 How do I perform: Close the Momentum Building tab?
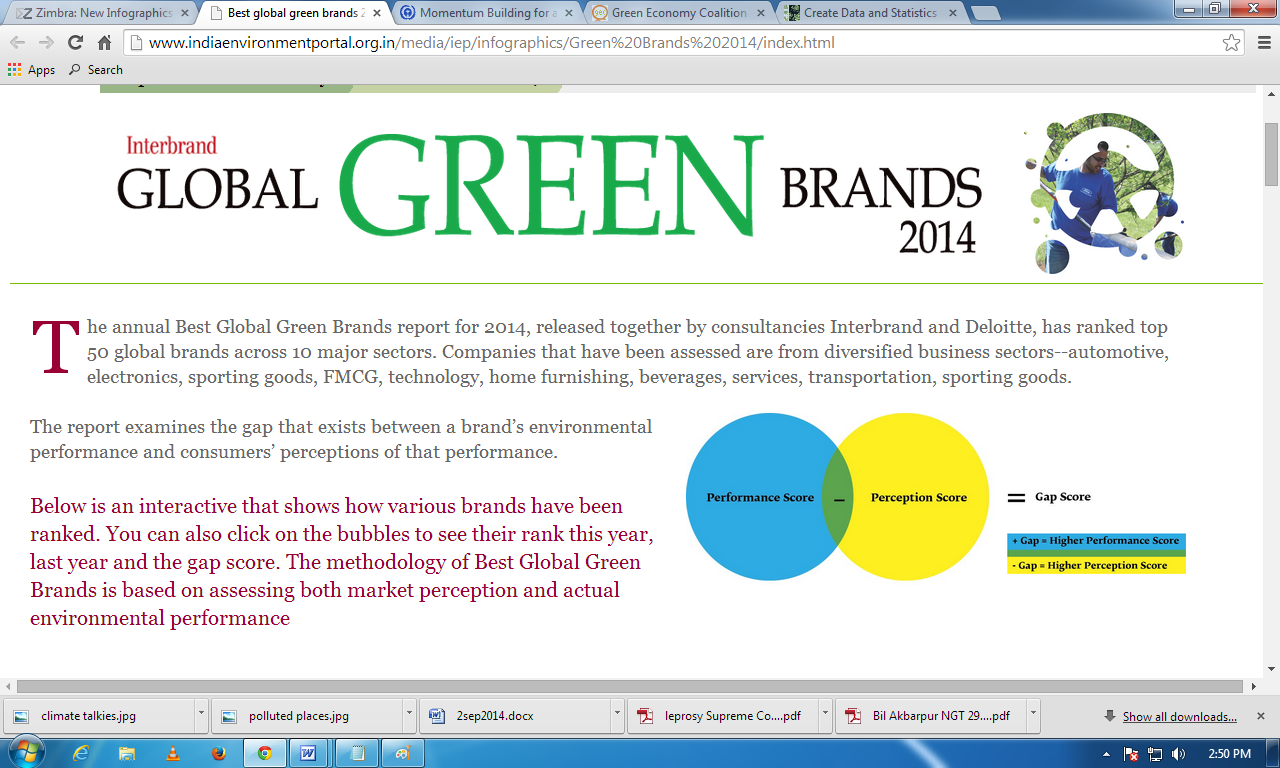coord(568,14)
